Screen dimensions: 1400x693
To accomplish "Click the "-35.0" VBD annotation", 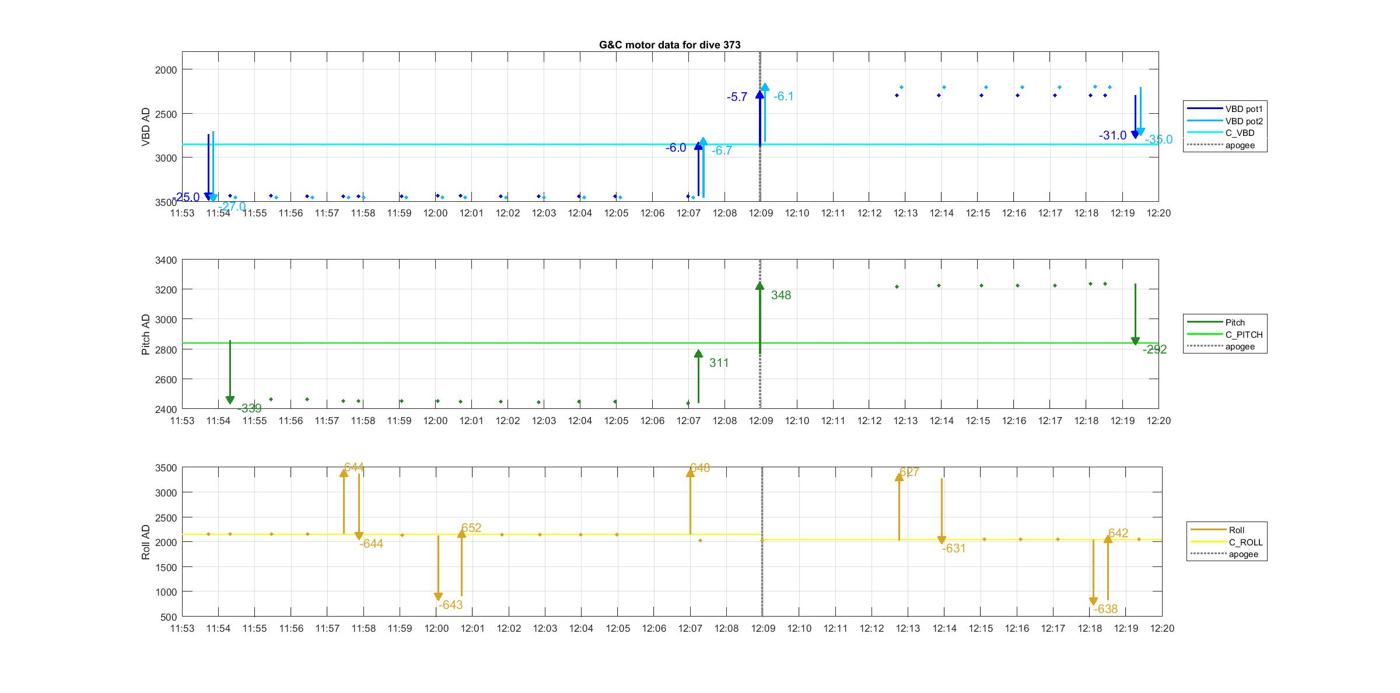I will pos(1159,140).
